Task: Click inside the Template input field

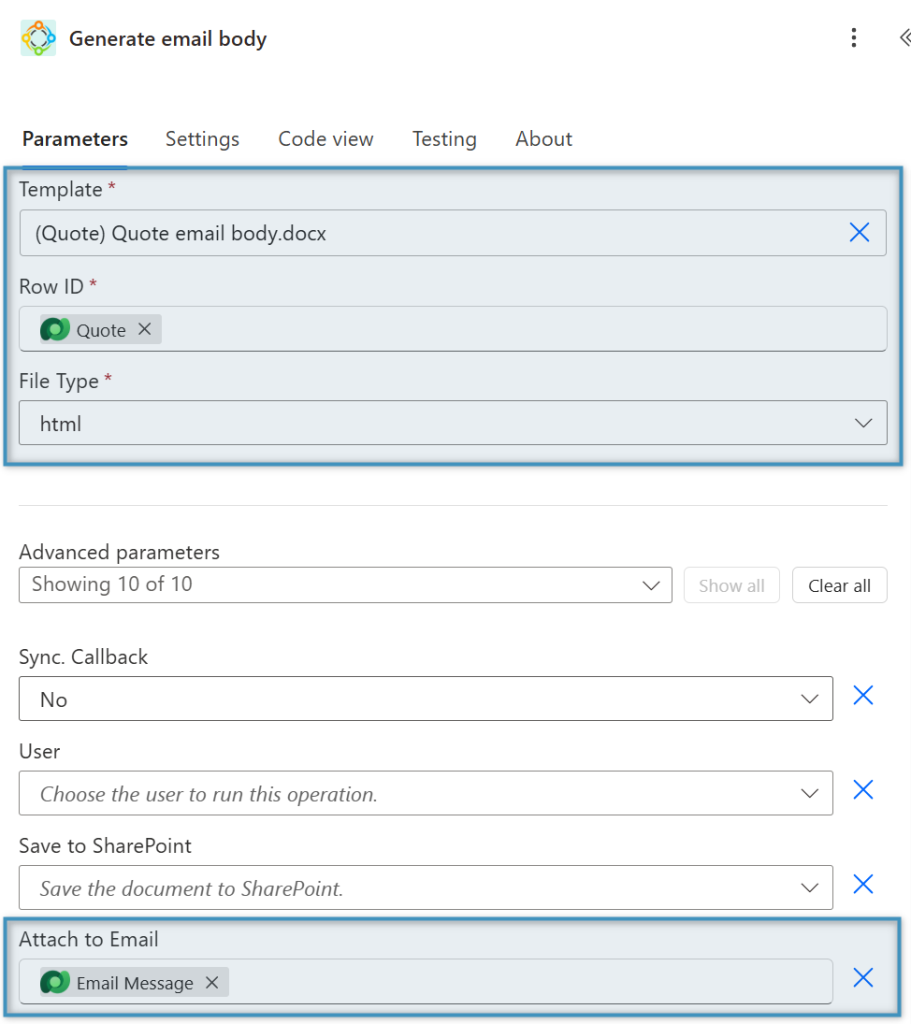Action: point(400,232)
